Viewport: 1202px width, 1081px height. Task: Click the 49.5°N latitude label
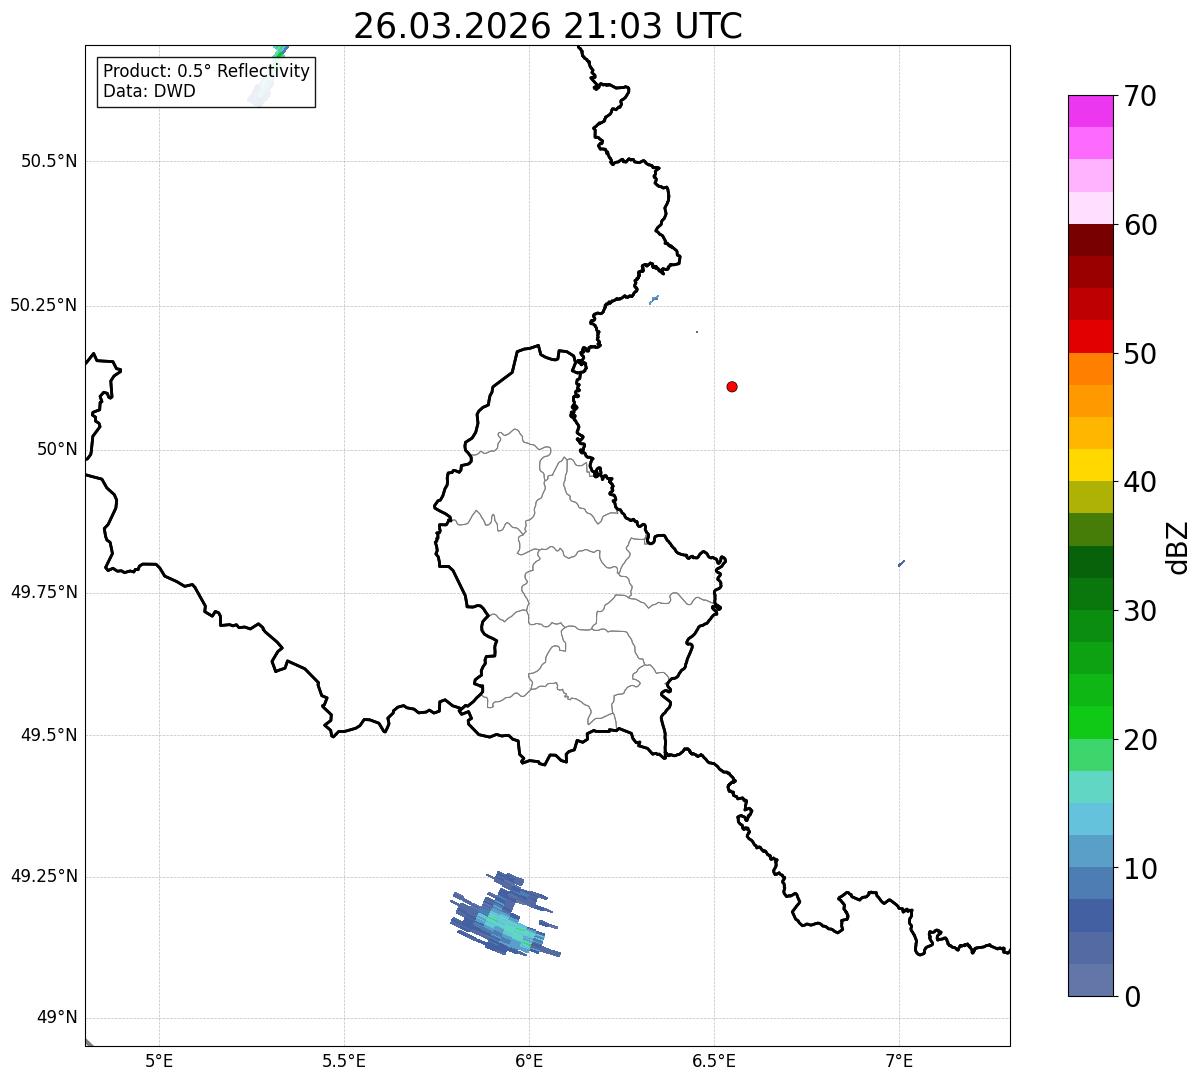point(49,735)
